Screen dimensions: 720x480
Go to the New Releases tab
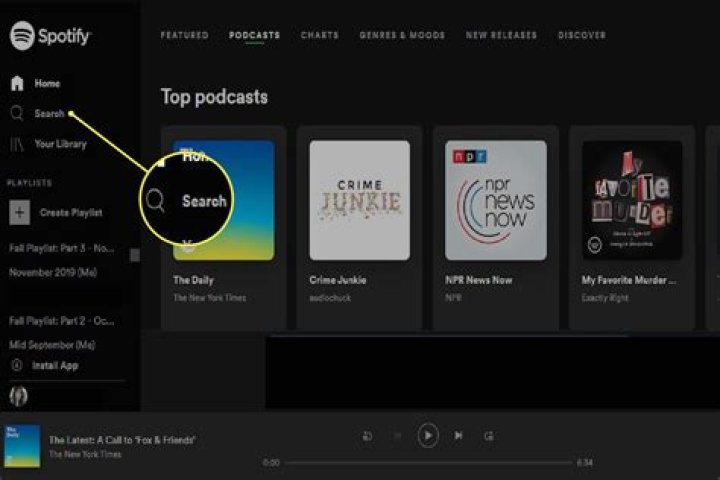click(500, 36)
